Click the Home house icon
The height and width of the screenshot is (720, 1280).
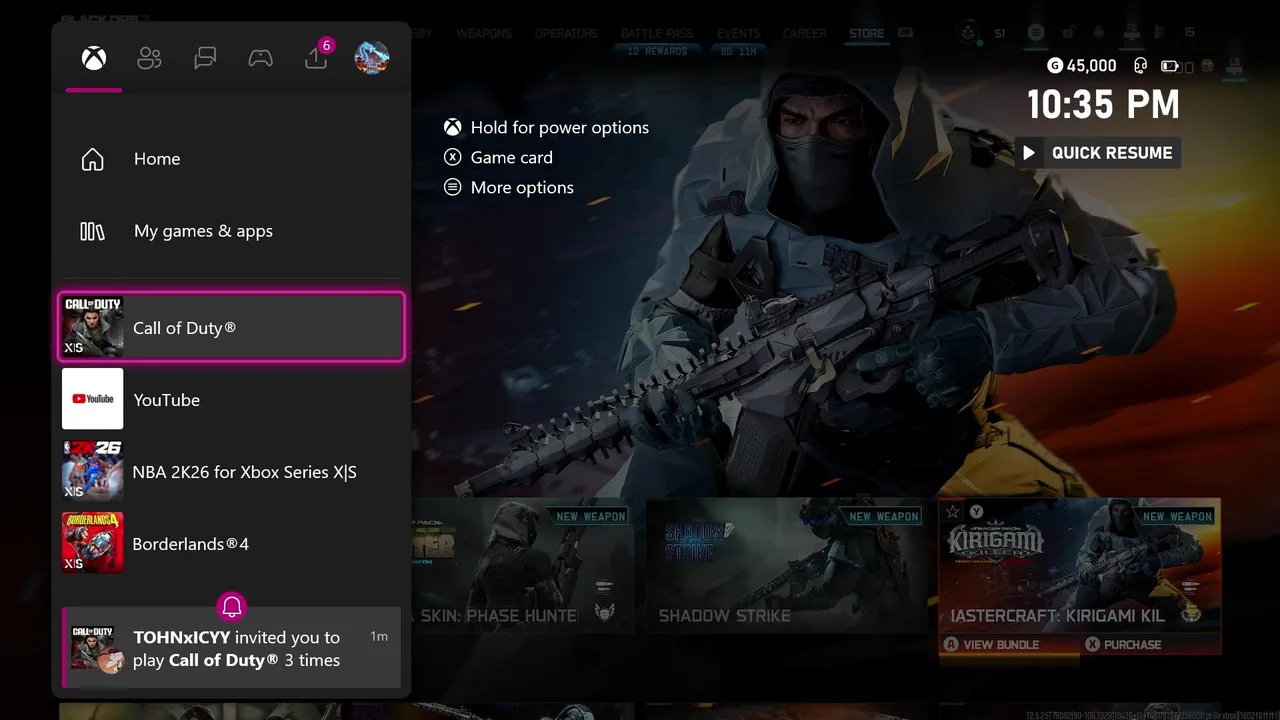click(92, 159)
